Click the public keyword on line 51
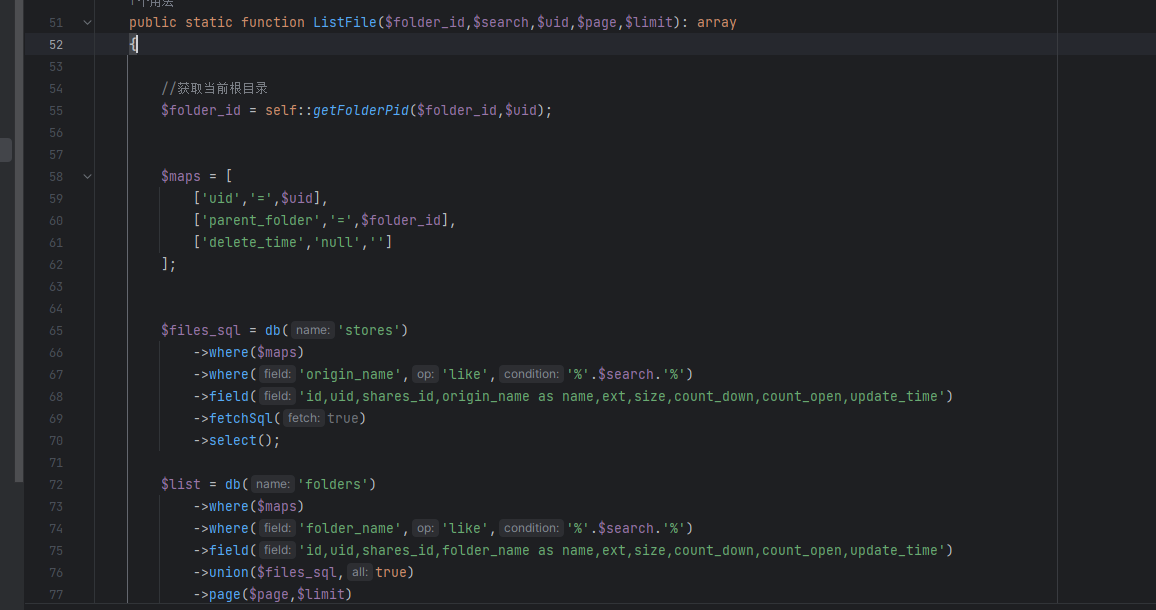The width and height of the screenshot is (1156, 610). click(x=153, y=22)
